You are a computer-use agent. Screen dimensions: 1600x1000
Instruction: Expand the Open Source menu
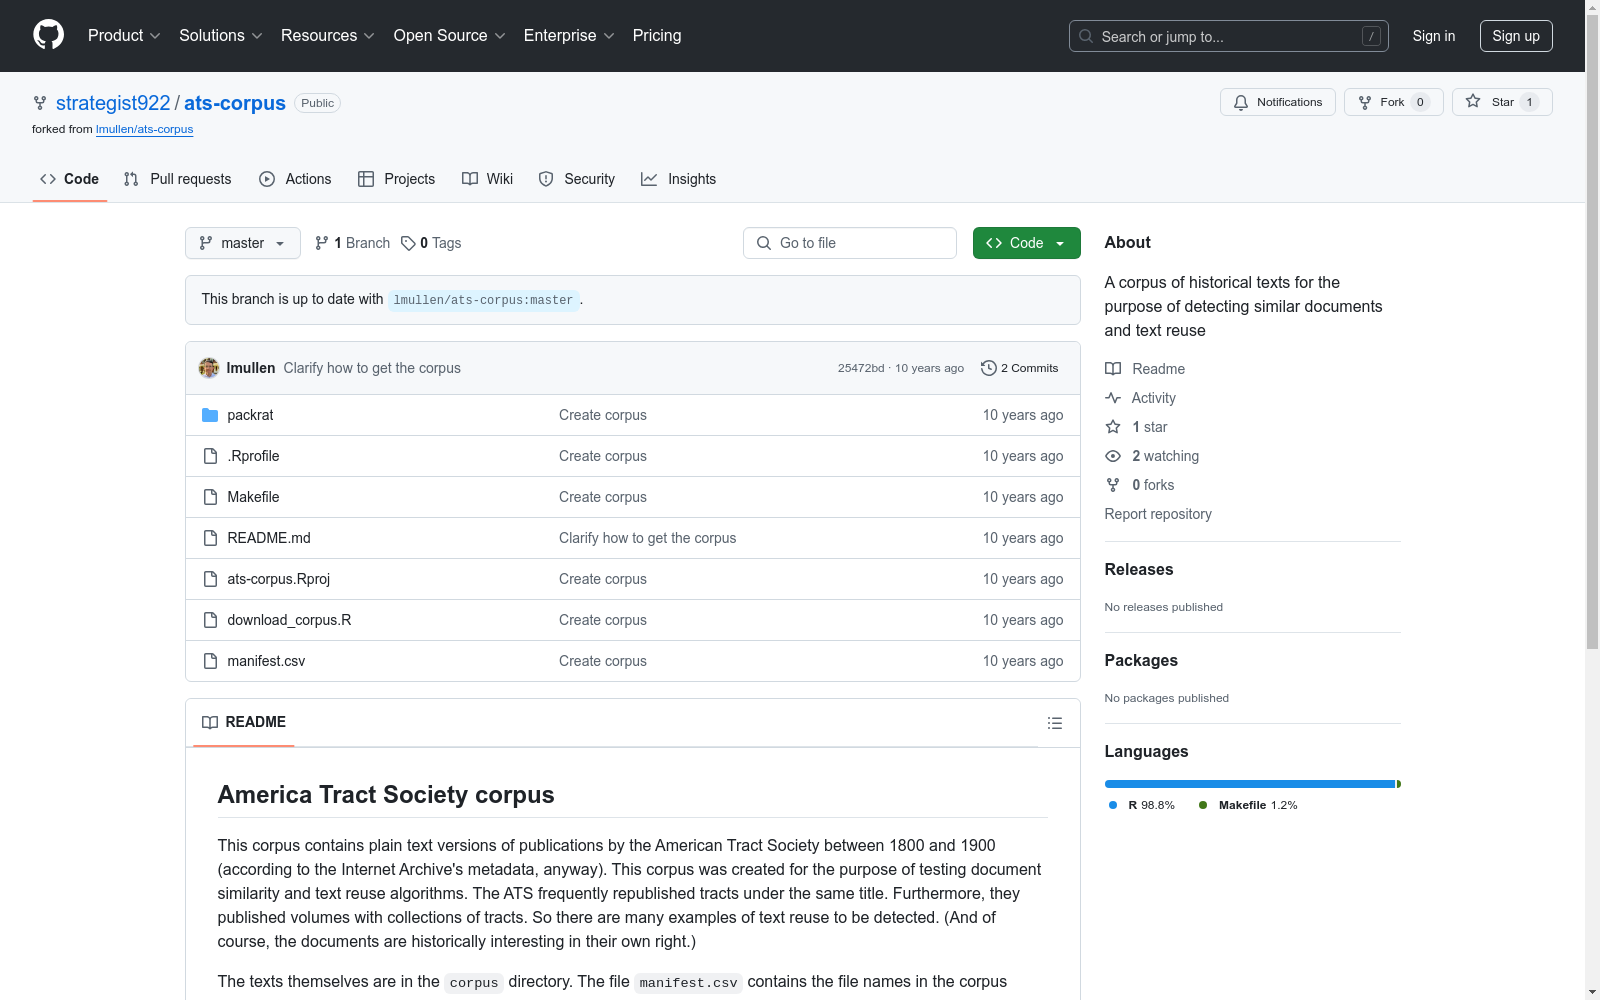pos(450,36)
